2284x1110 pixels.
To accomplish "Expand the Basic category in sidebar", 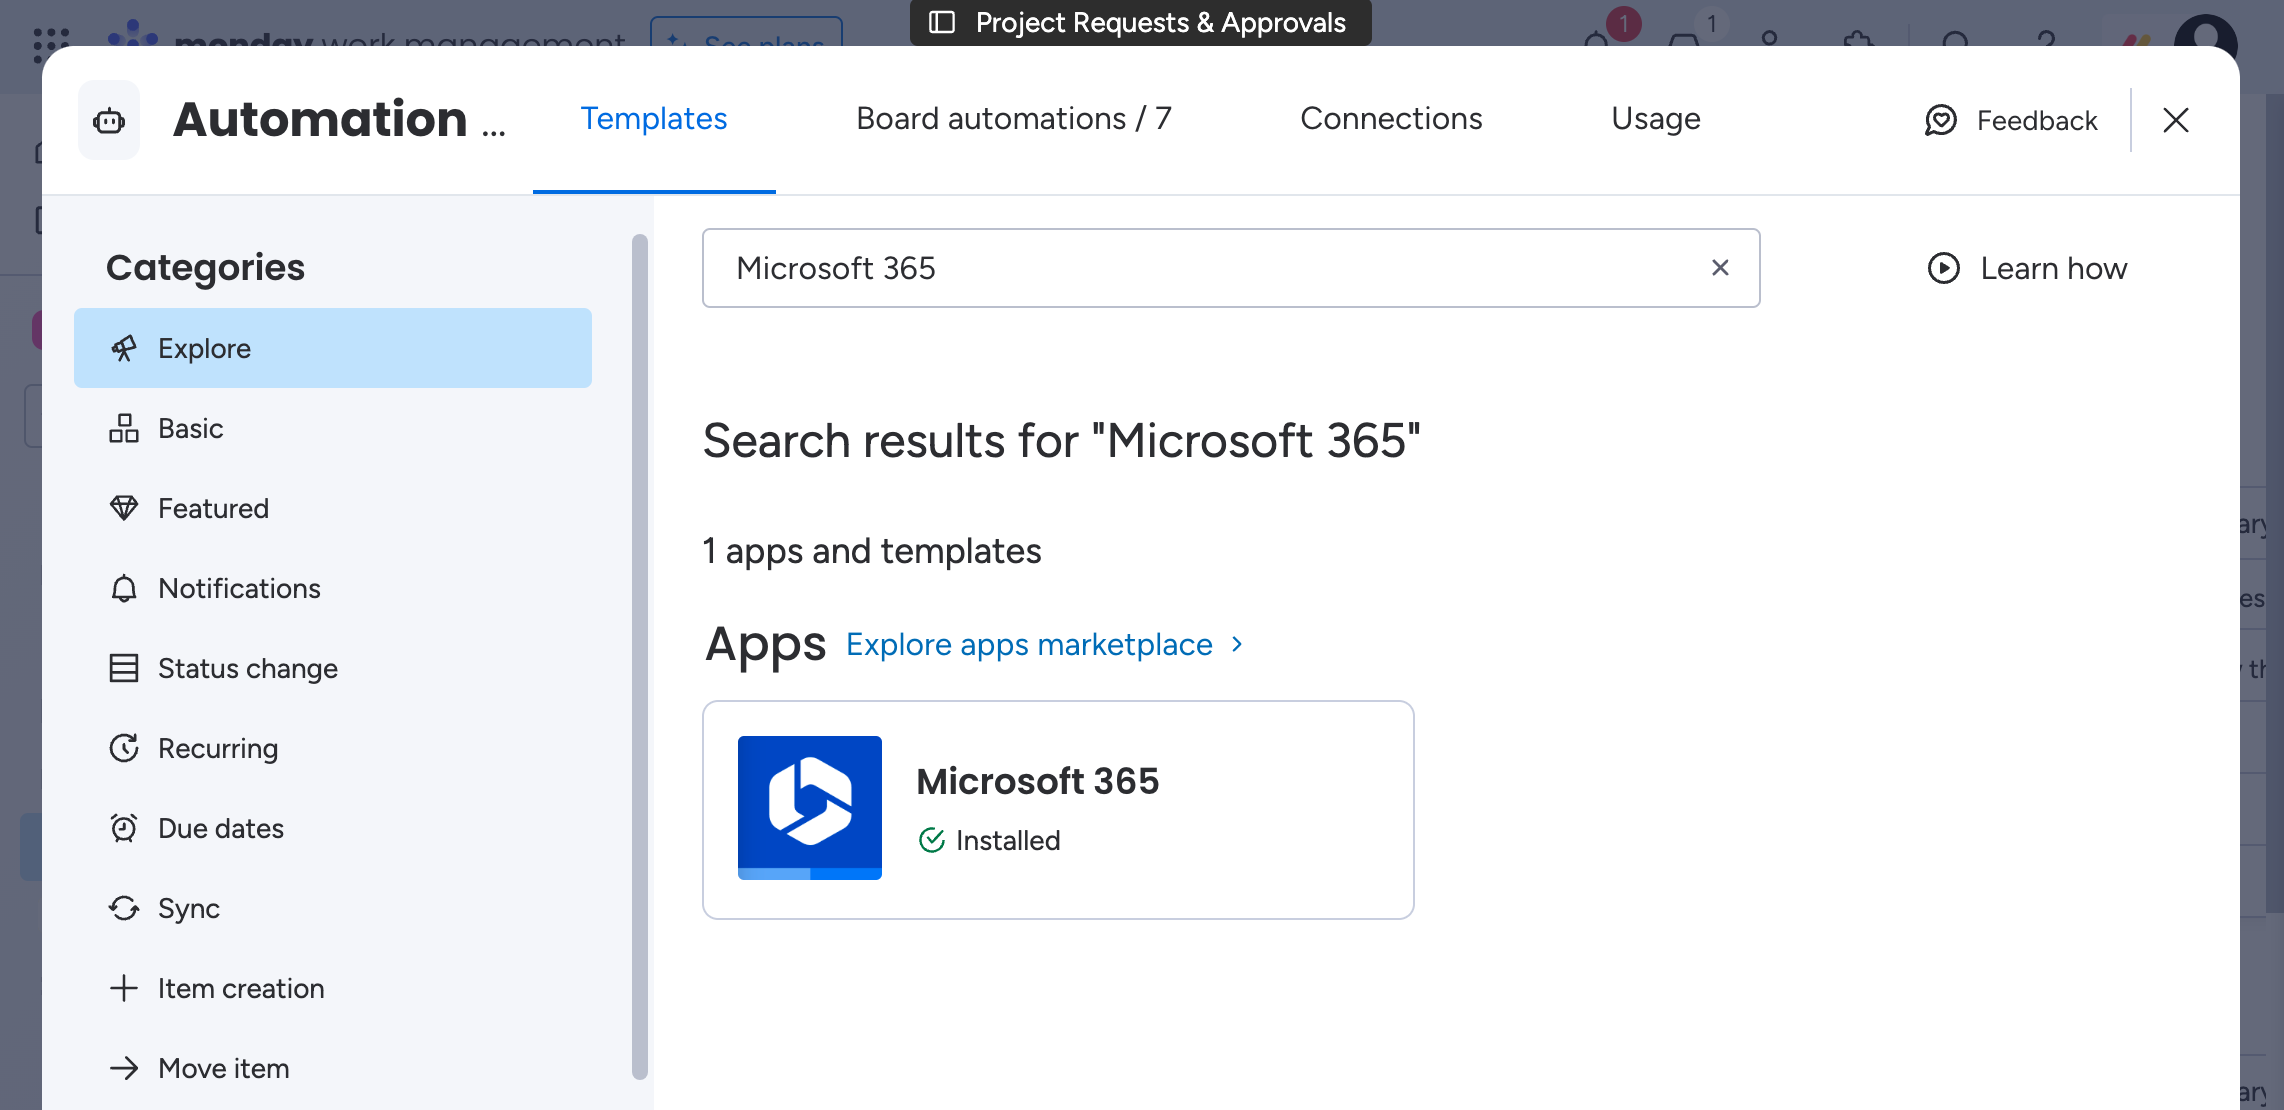I will (x=189, y=427).
